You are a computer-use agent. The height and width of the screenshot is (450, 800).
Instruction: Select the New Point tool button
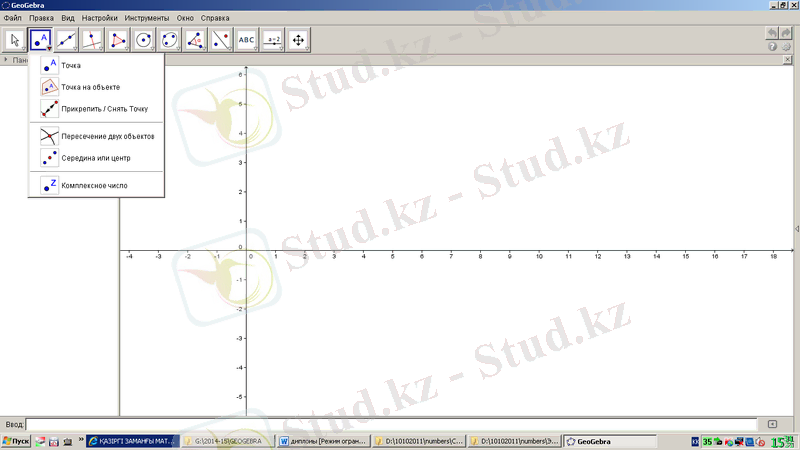pos(40,40)
